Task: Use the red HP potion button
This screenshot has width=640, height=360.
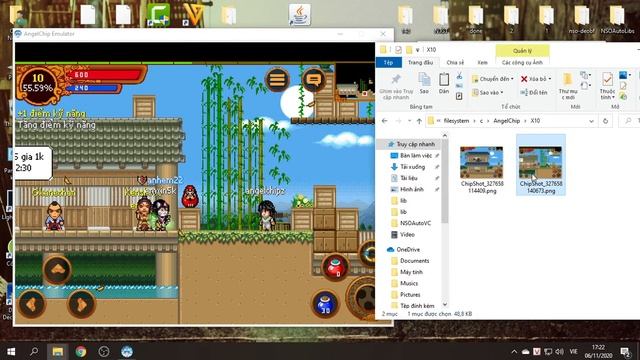Action: pos(335,267)
